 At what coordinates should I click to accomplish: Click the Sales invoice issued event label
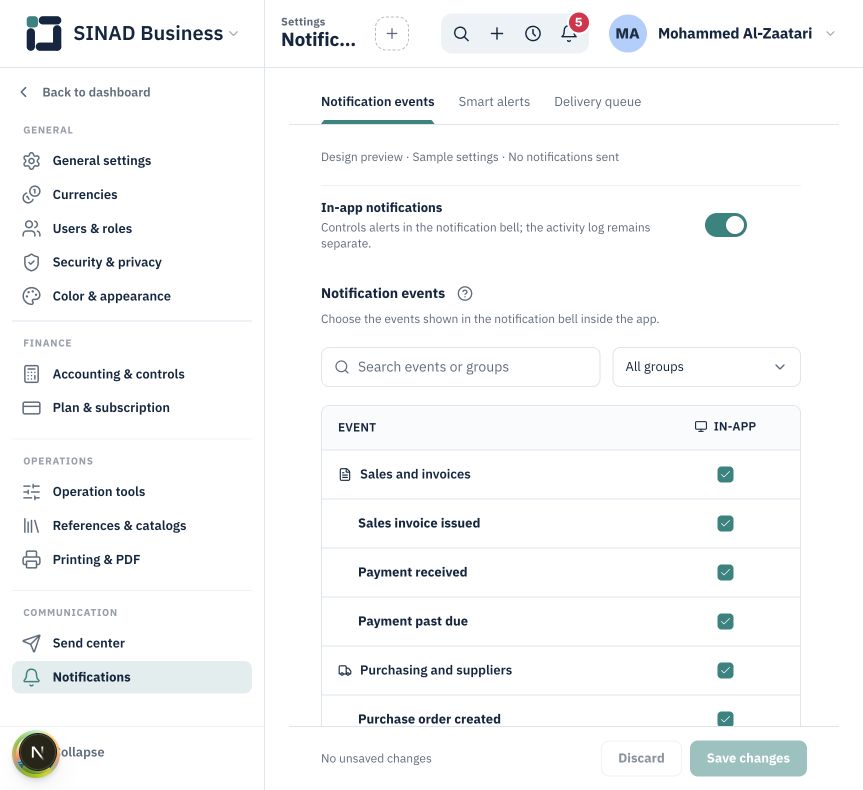pos(419,524)
